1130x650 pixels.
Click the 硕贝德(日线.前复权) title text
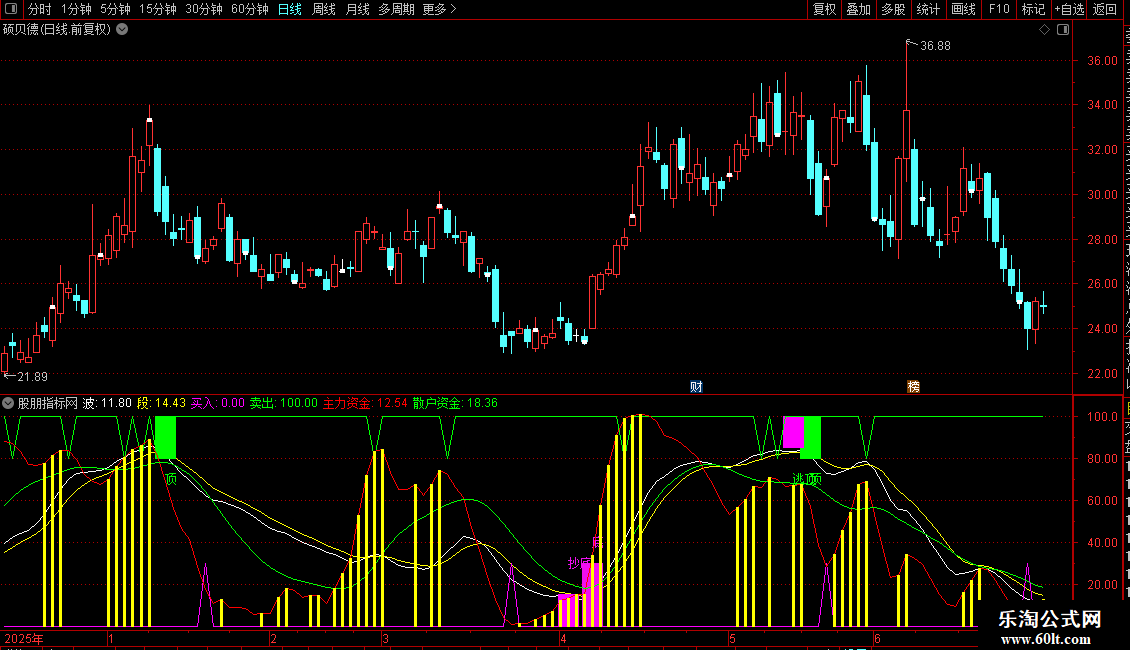[57, 30]
